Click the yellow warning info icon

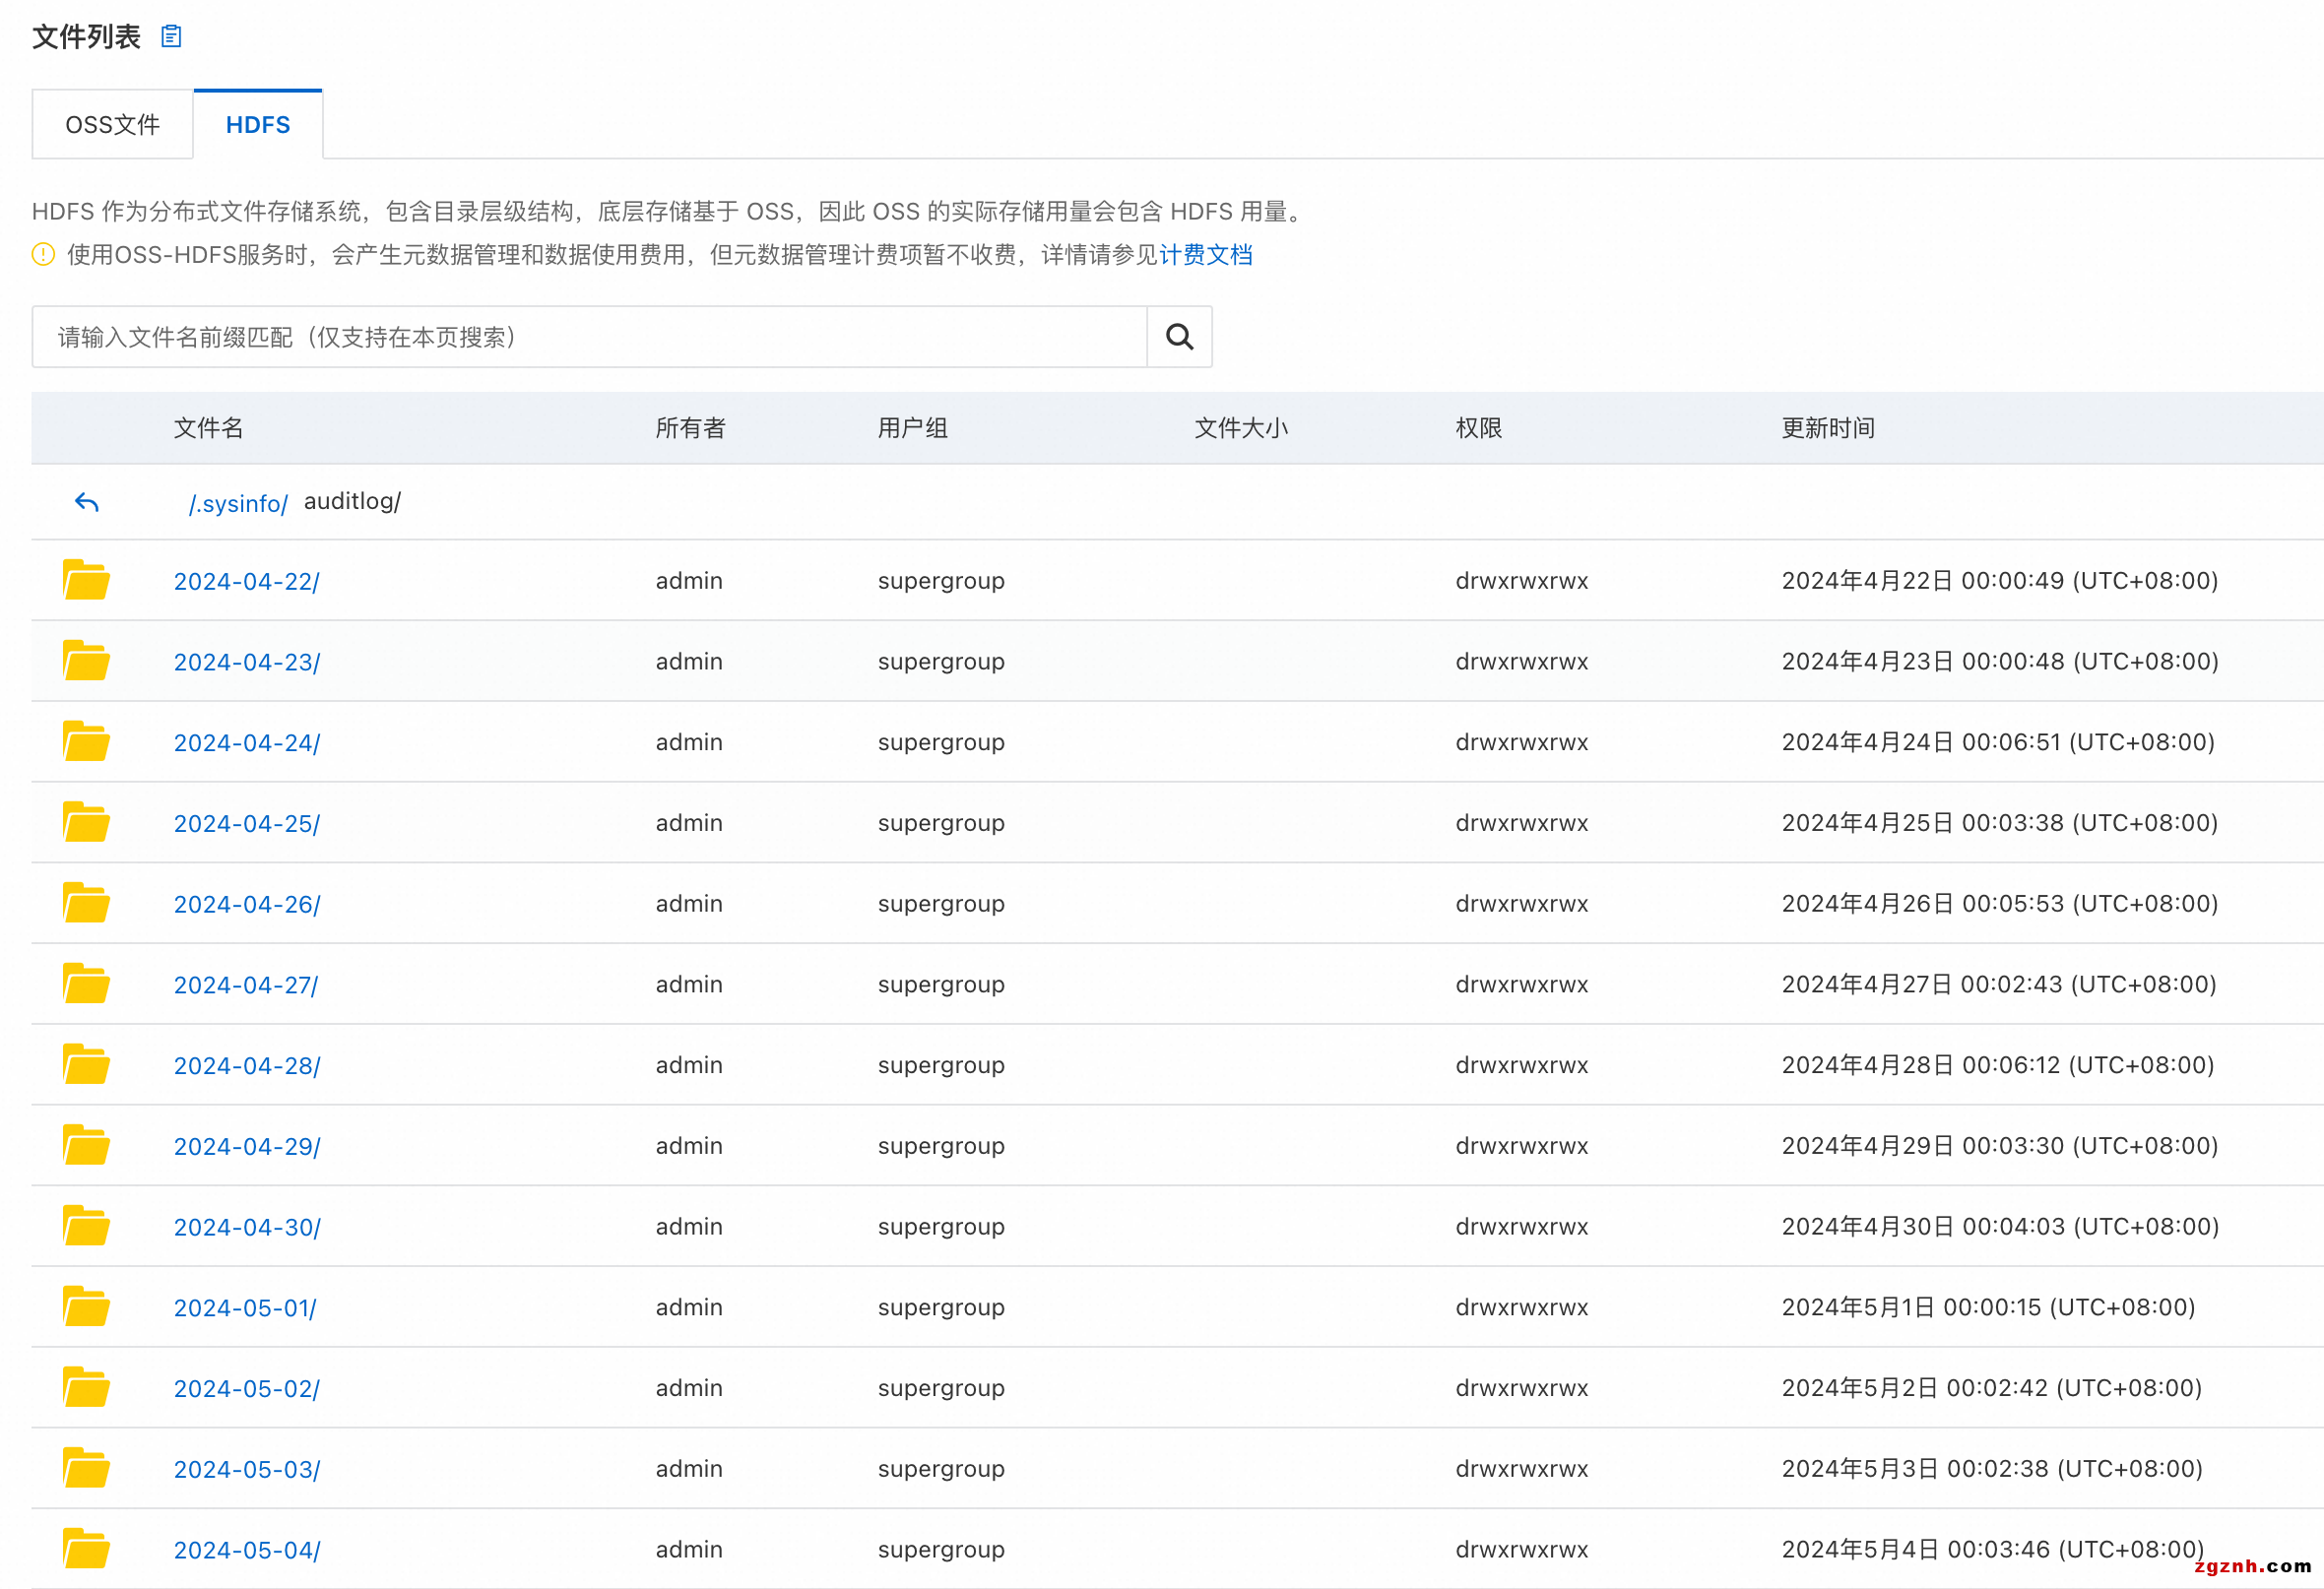click(x=43, y=255)
